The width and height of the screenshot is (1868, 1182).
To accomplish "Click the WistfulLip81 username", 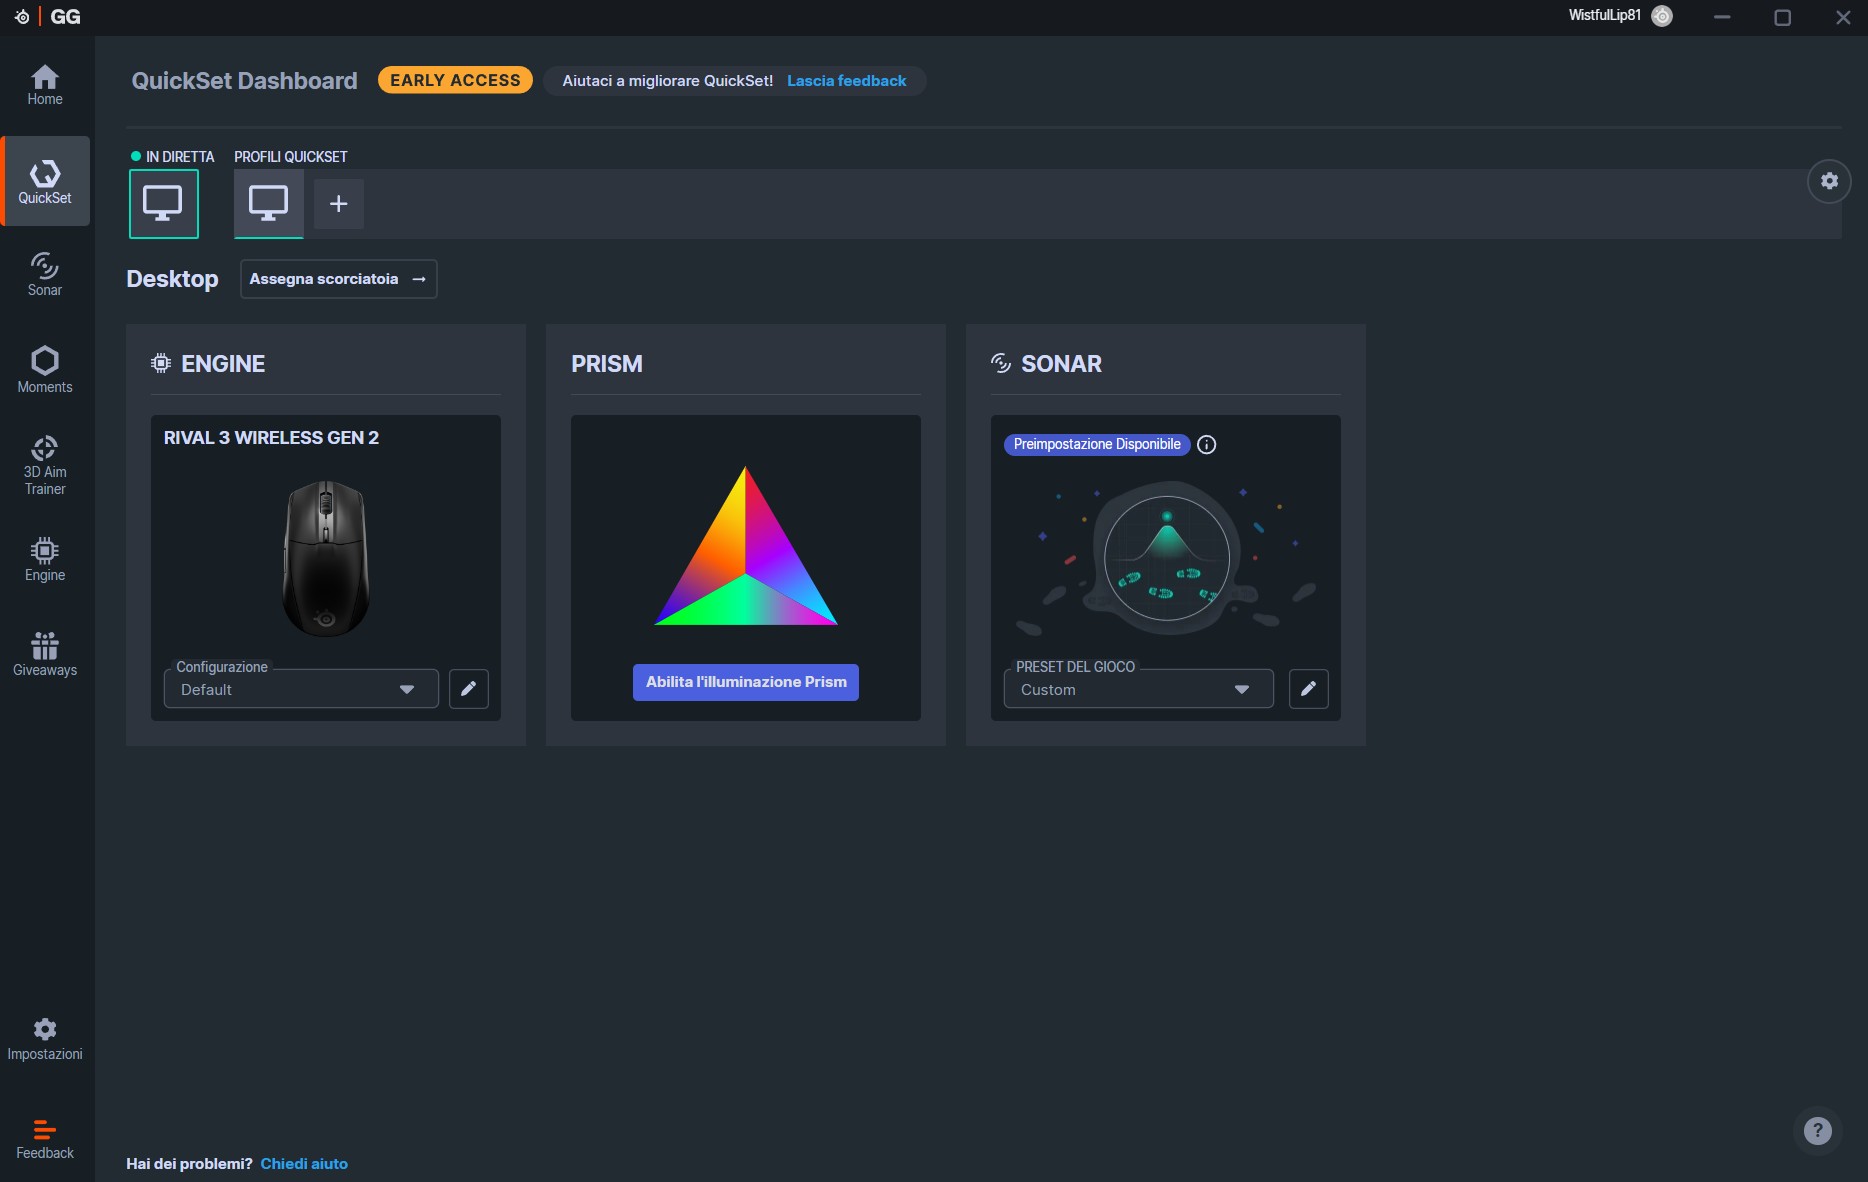I will 1604,15.
